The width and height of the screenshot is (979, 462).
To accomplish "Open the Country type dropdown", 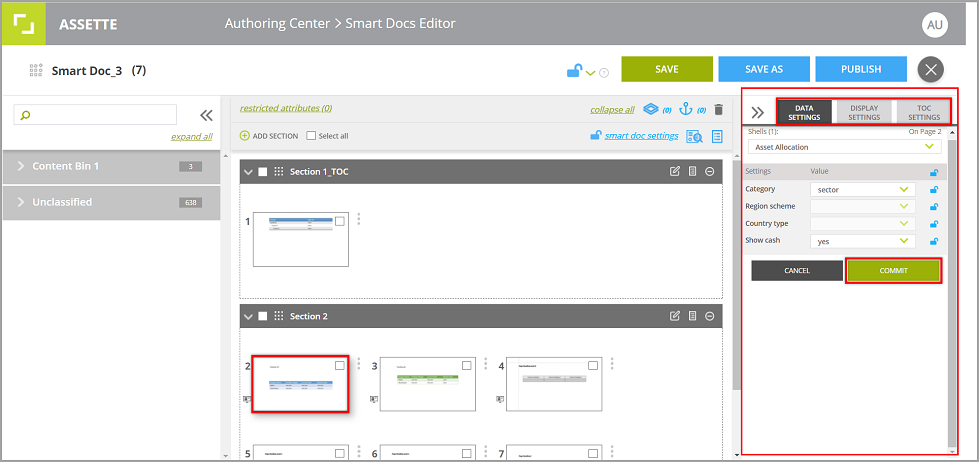I will point(863,224).
